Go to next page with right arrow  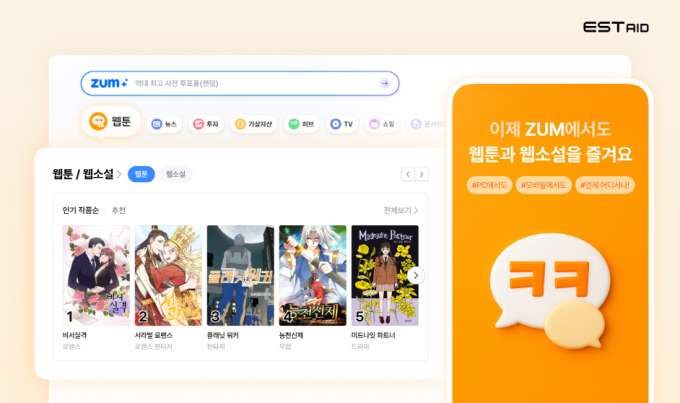click(x=422, y=174)
